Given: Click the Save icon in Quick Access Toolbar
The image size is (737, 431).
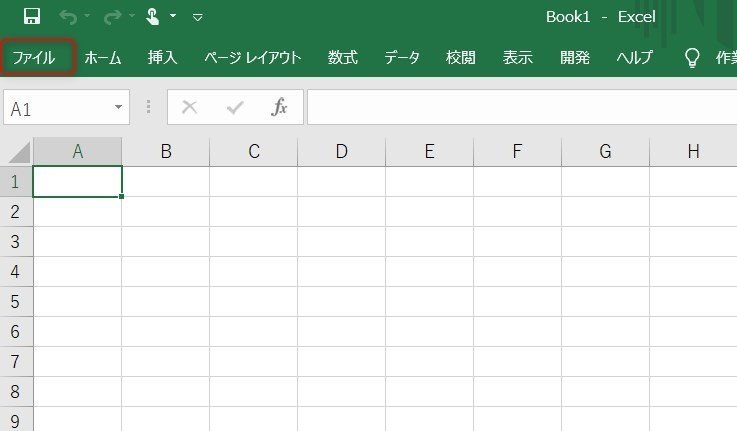Looking at the screenshot, I should tap(31, 17).
